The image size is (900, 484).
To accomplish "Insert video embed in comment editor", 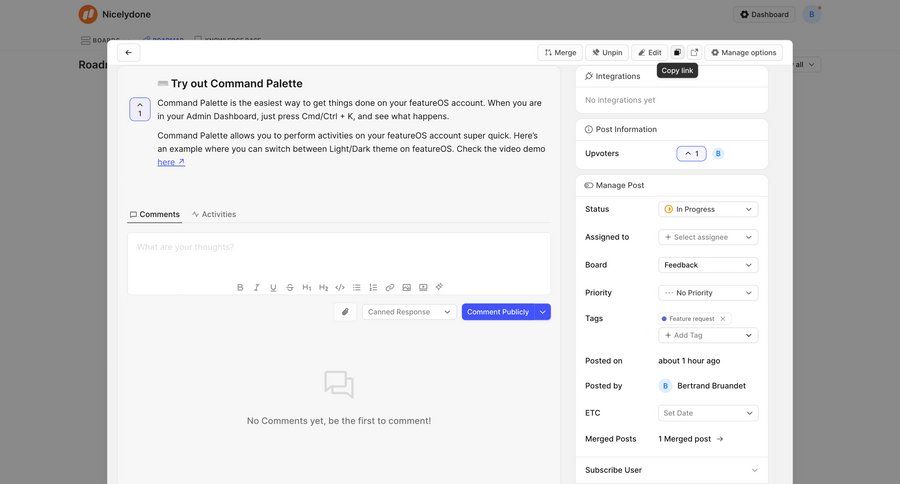I will coord(423,287).
